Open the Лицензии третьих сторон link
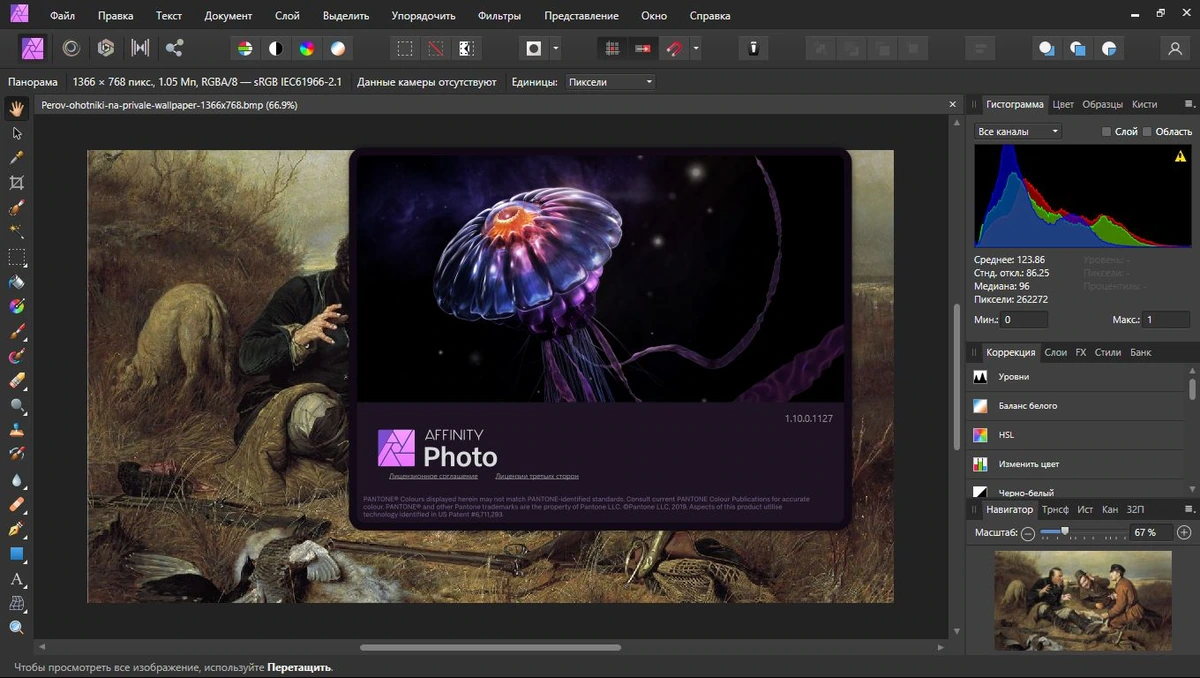 coord(537,477)
